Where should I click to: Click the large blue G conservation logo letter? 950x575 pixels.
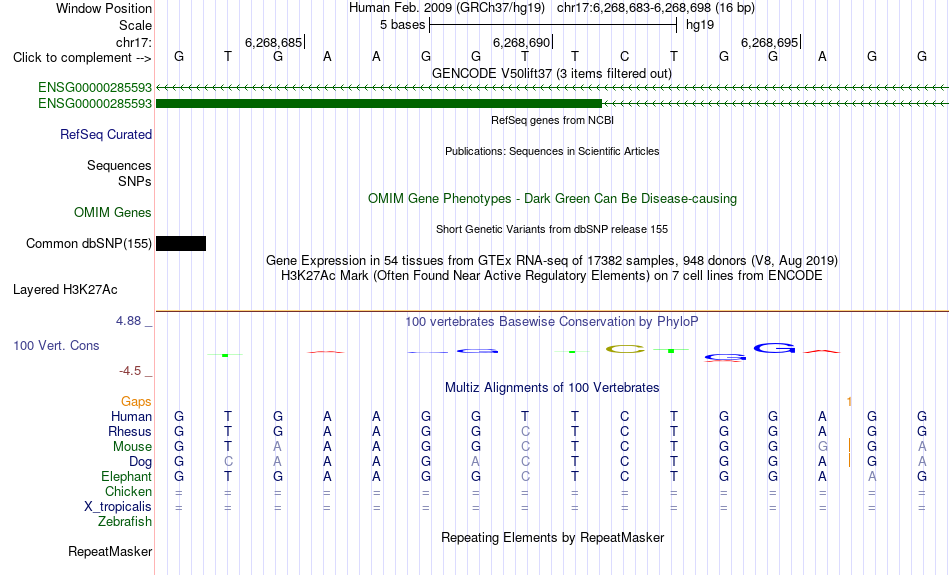[774, 348]
